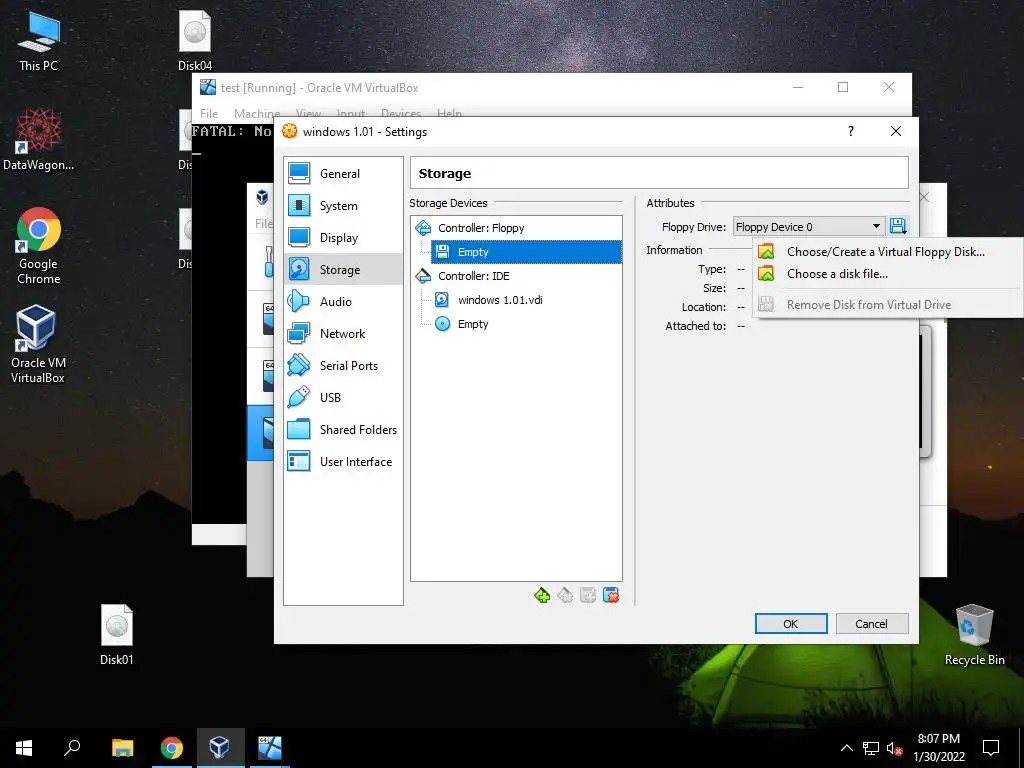Viewport: 1024px width, 768px height.
Task: Open Chrome from the taskbar
Action: coord(172,748)
